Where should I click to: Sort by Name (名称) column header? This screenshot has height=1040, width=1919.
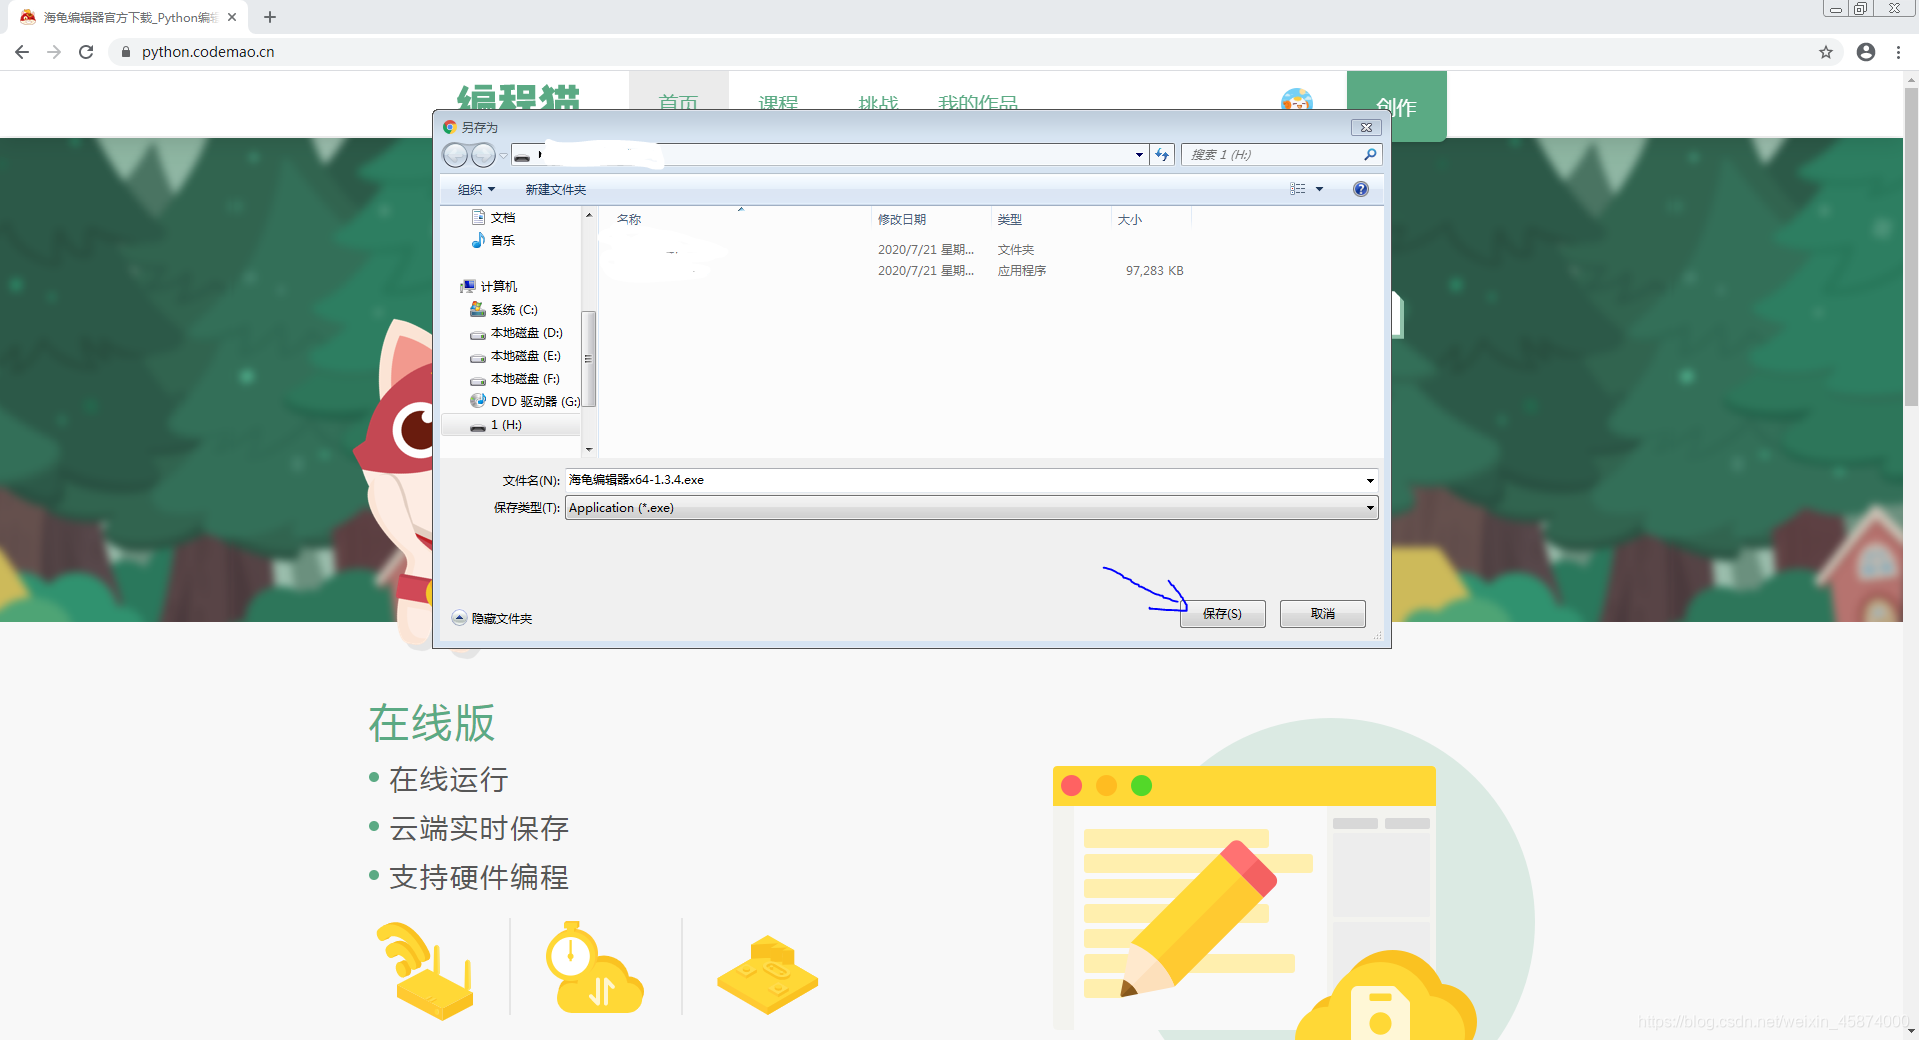click(x=736, y=219)
